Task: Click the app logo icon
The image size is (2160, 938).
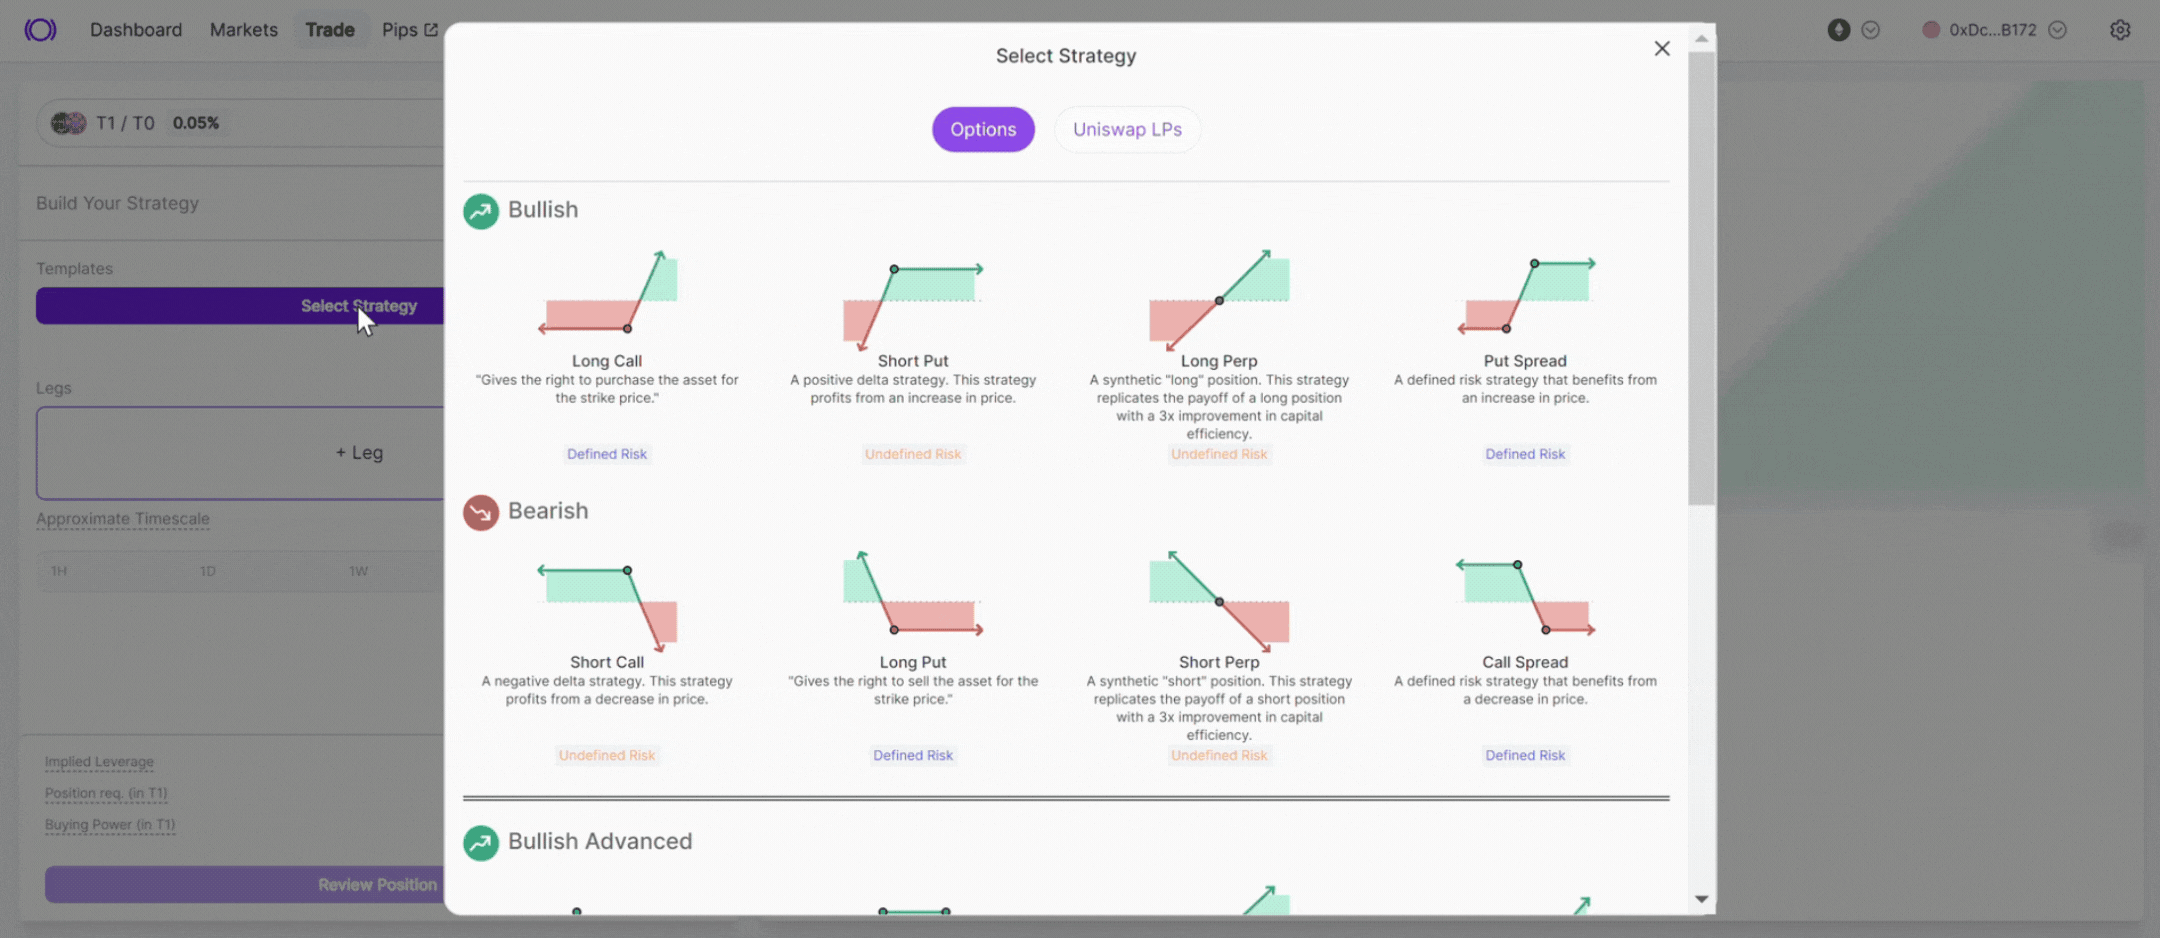Action: tap(40, 30)
